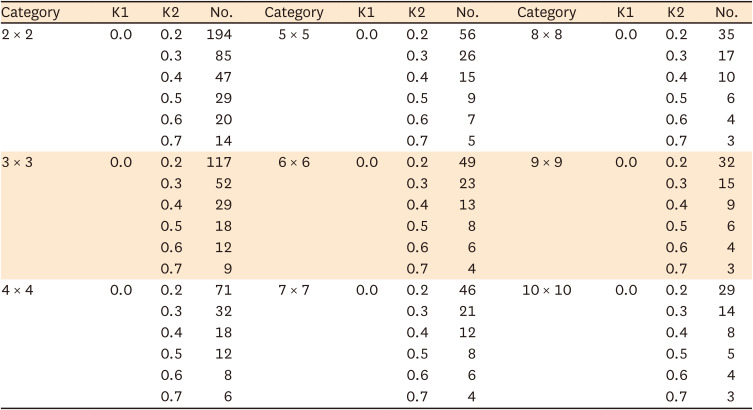Select the cell containing 49

tap(467, 162)
